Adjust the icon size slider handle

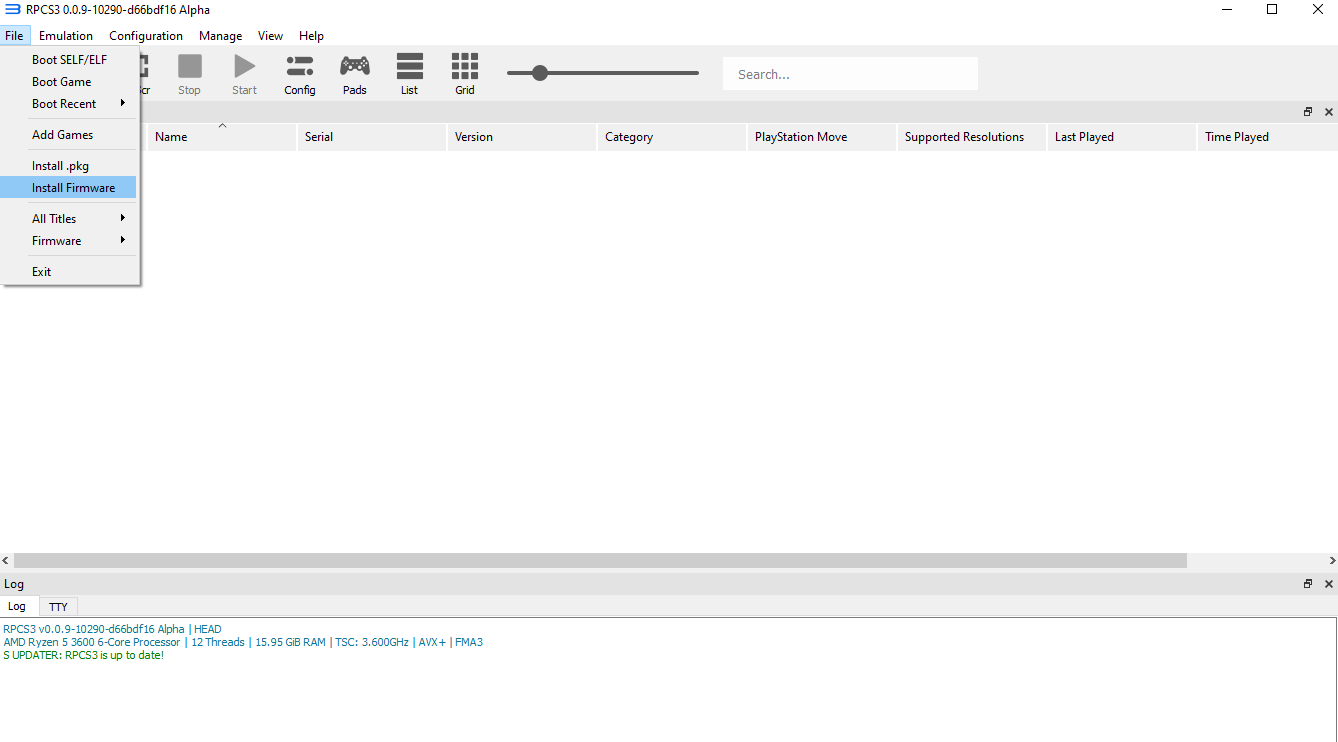(540, 73)
